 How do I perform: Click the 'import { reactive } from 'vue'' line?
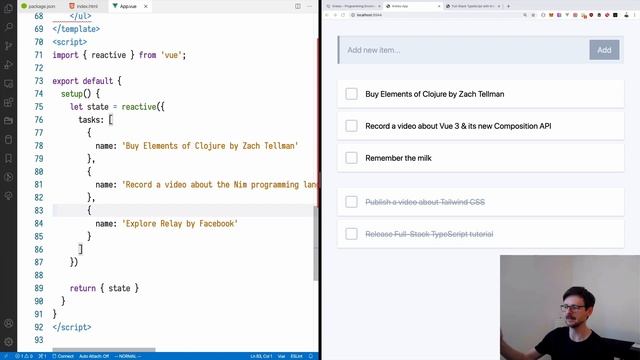click(119, 55)
